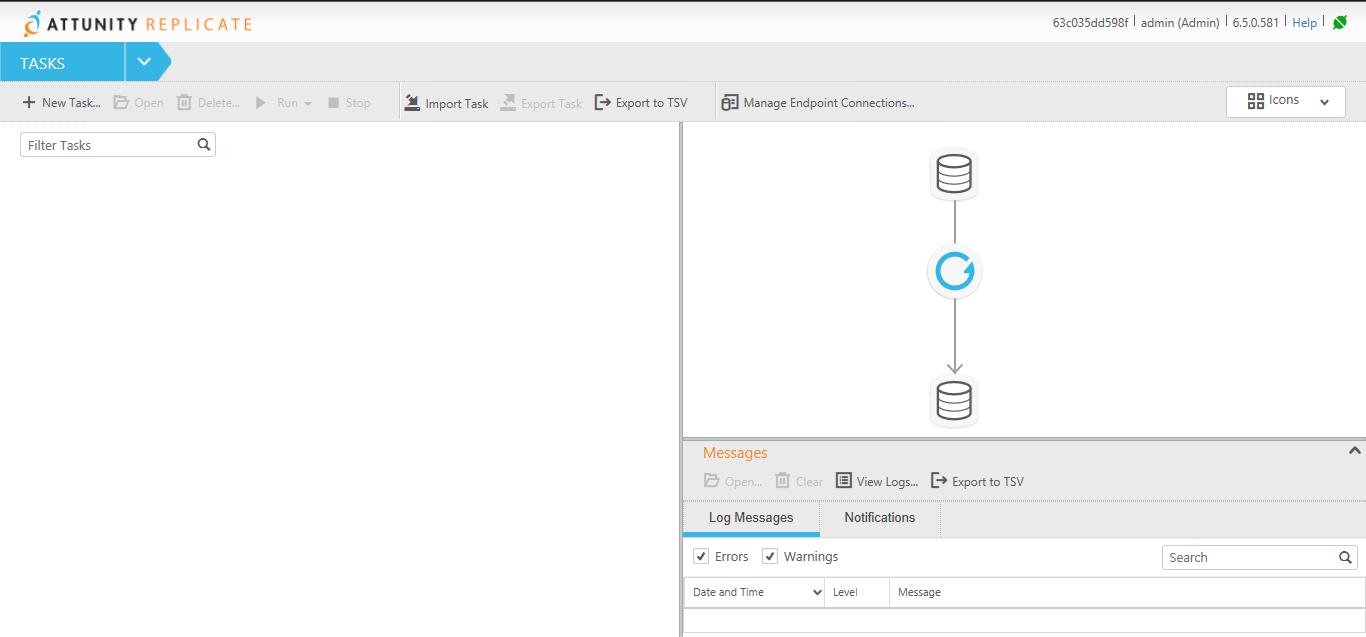The image size is (1366, 637).
Task: Disable the Warnings filter
Action: tap(770, 555)
